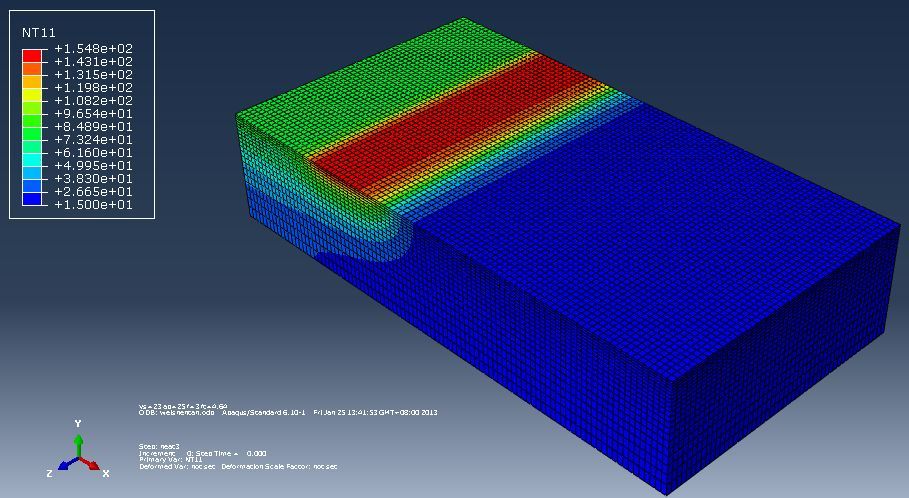The height and width of the screenshot is (498, 909).
Task: Select the +9.654e+01 legend value label
Action: click(93, 114)
